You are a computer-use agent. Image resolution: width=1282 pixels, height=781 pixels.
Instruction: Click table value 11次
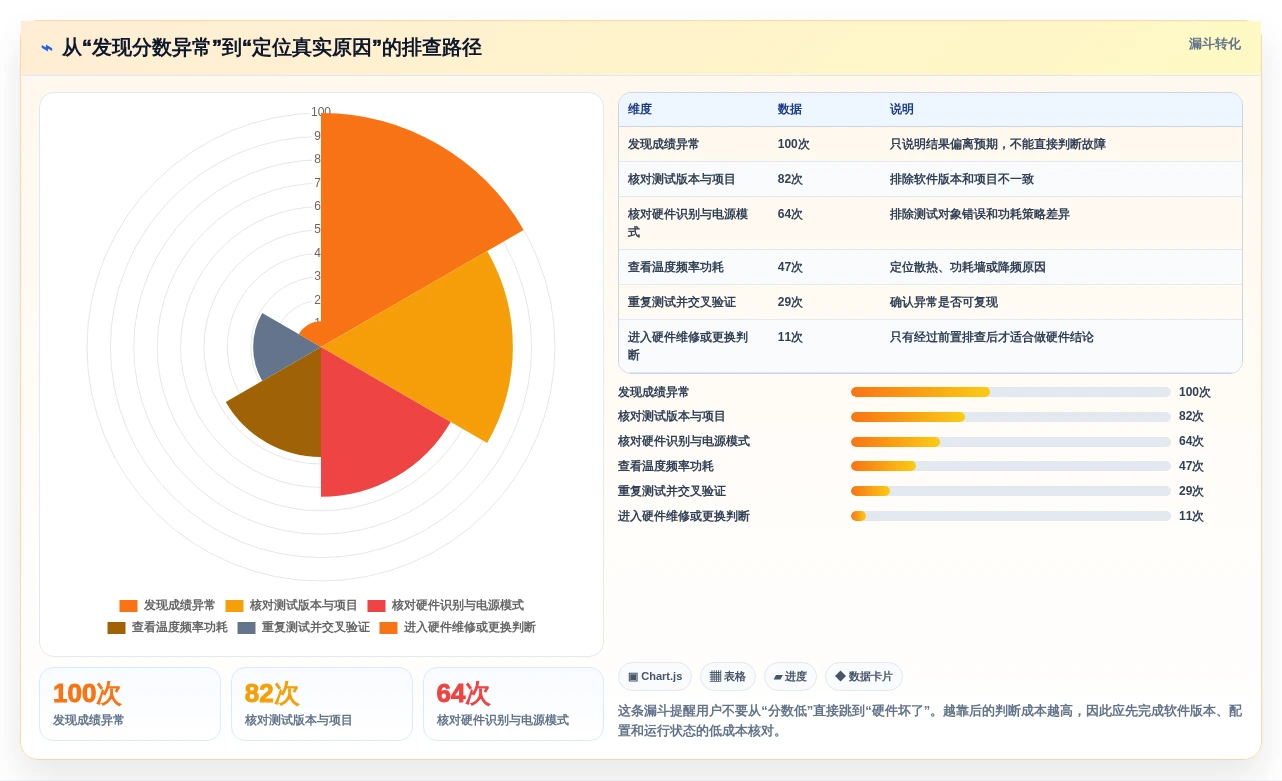click(x=790, y=338)
